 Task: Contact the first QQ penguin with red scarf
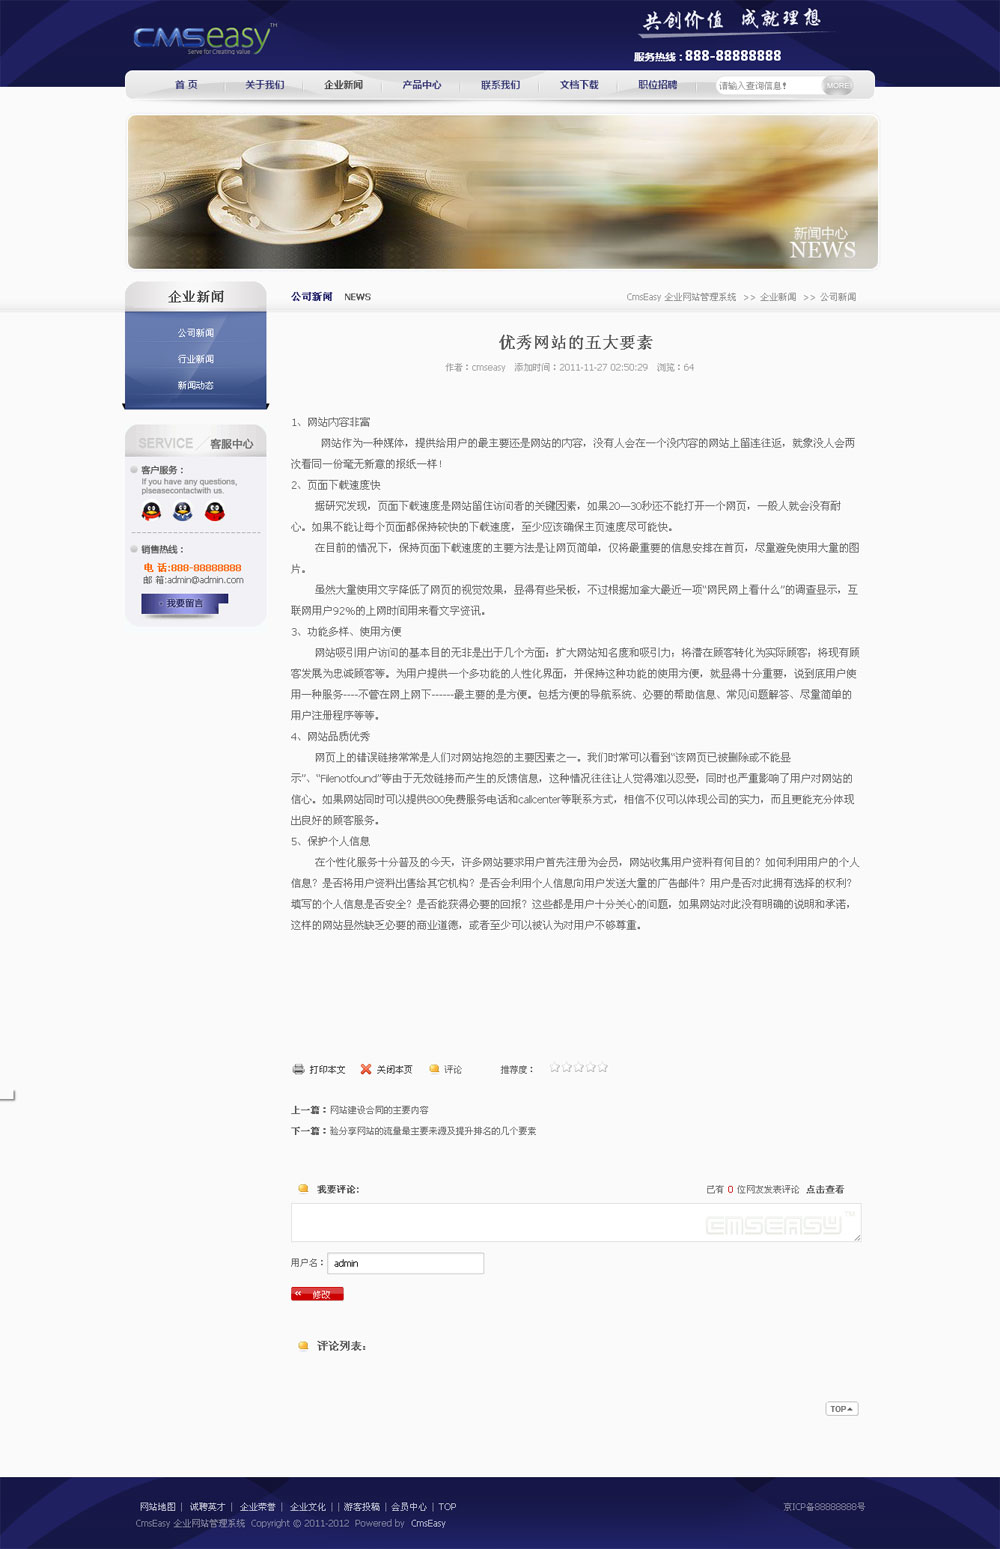(151, 512)
